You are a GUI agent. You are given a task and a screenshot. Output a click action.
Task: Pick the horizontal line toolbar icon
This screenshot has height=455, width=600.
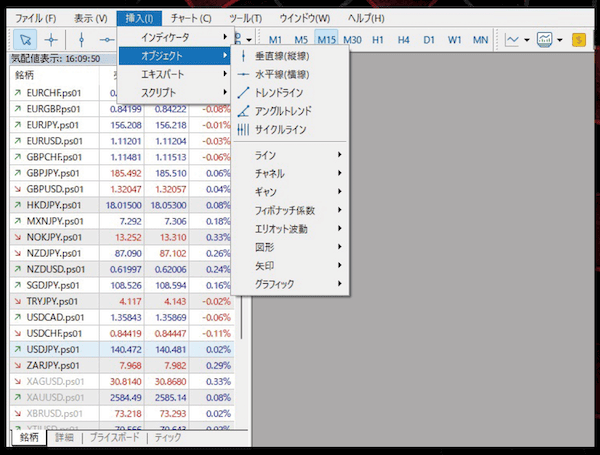point(107,39)
